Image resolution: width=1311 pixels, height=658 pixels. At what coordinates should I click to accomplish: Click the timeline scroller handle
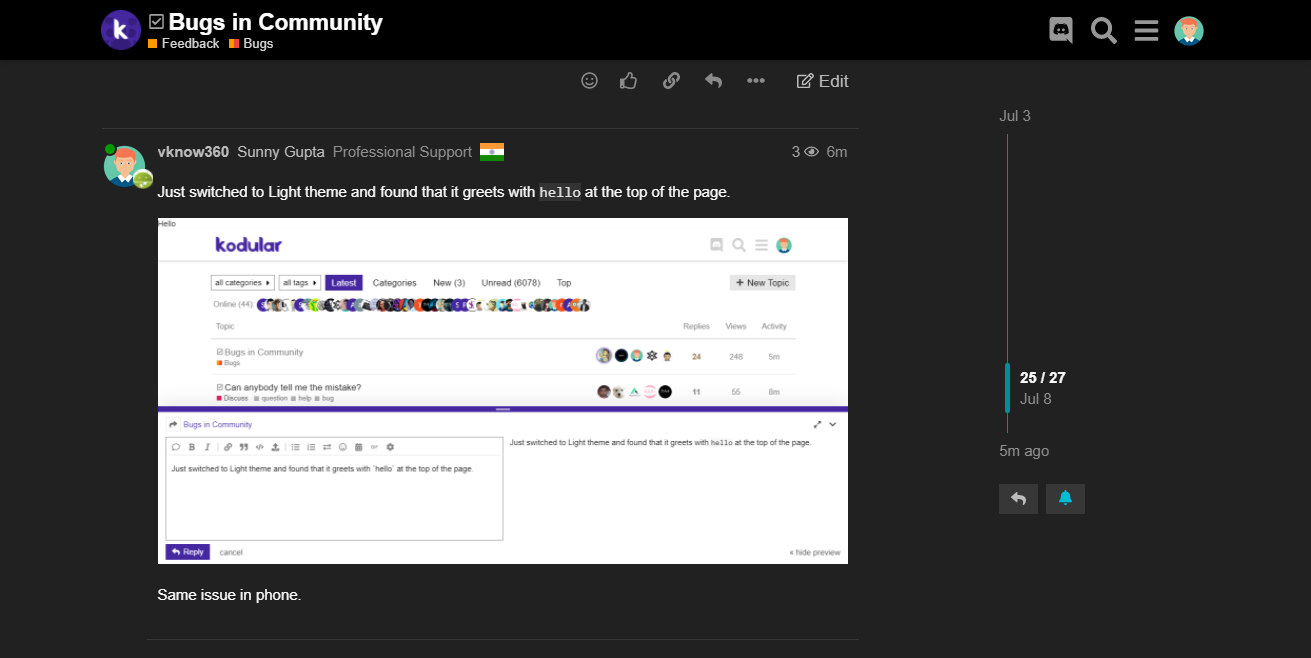(1008, 388)
